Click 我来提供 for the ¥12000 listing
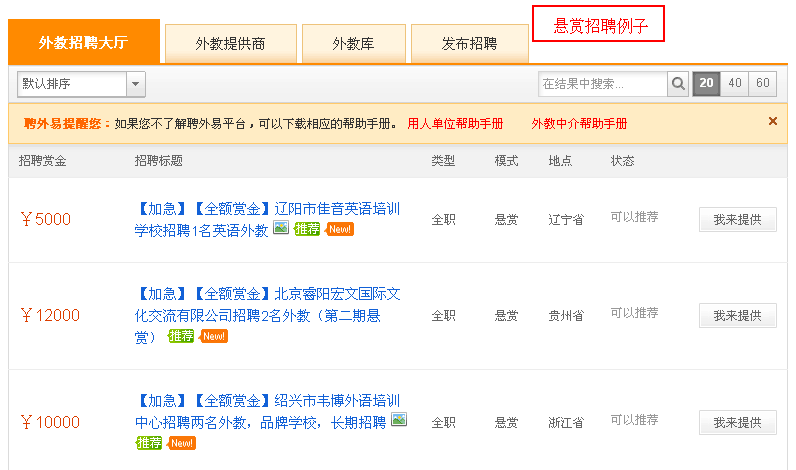 tap(737, 315)
